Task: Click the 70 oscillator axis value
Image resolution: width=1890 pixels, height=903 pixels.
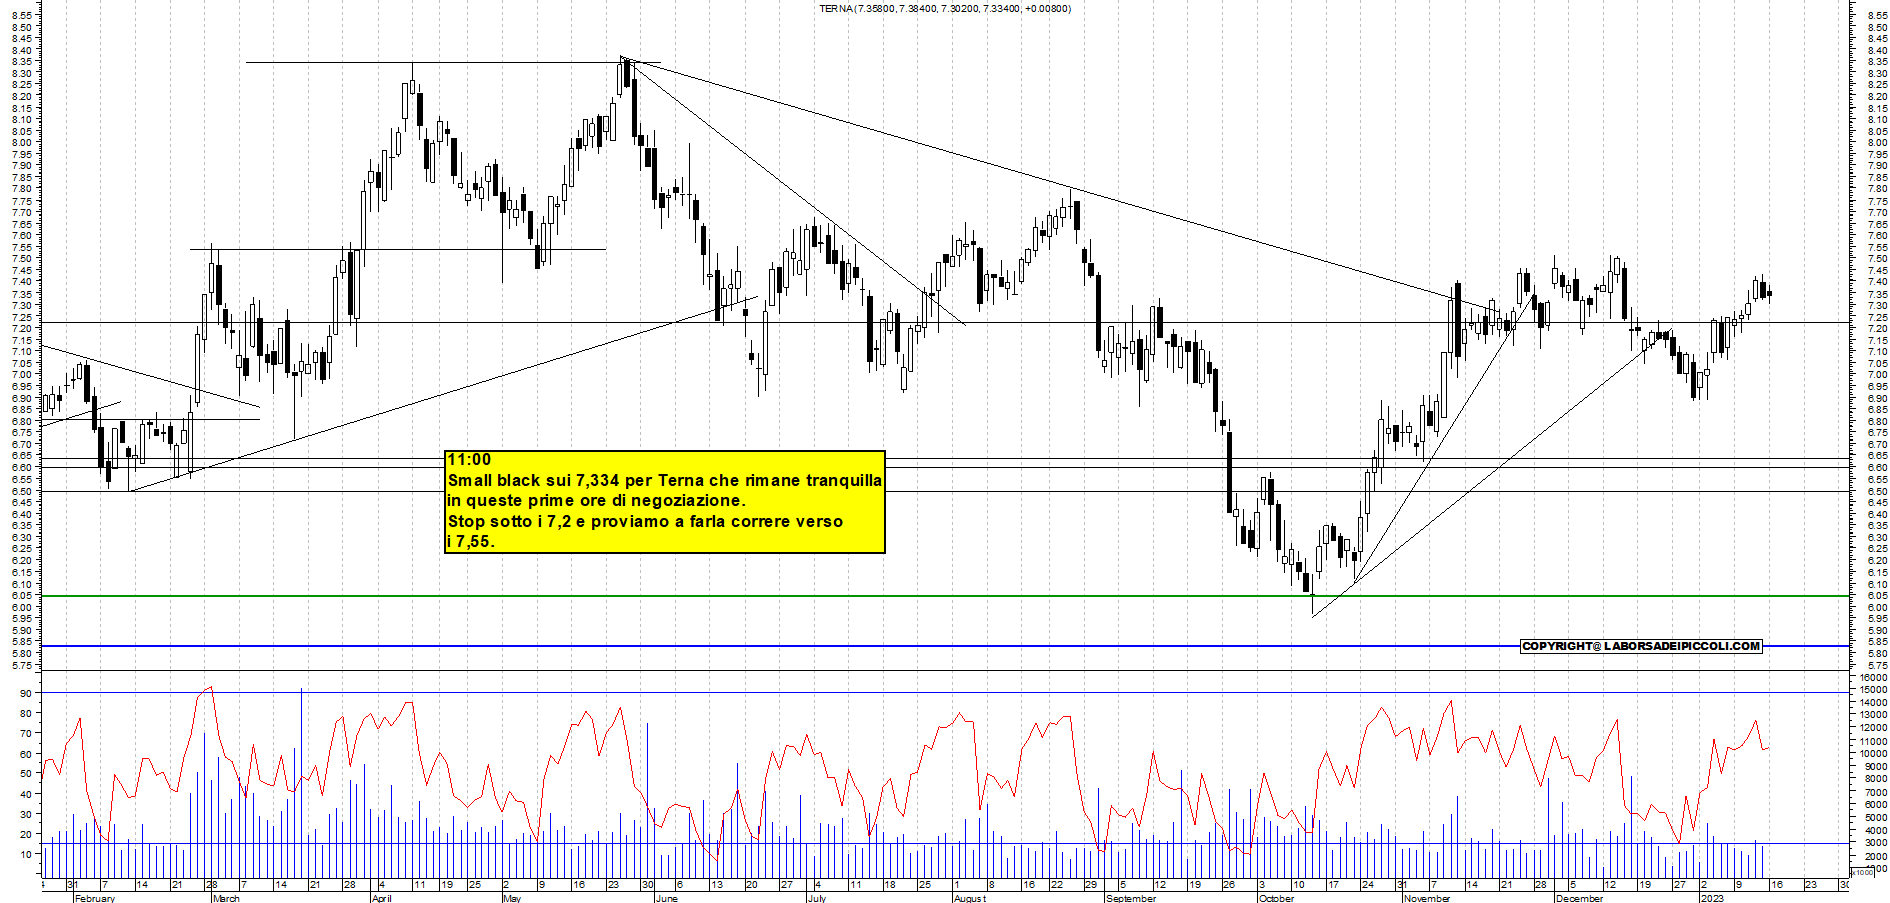Action: (25, 733)
